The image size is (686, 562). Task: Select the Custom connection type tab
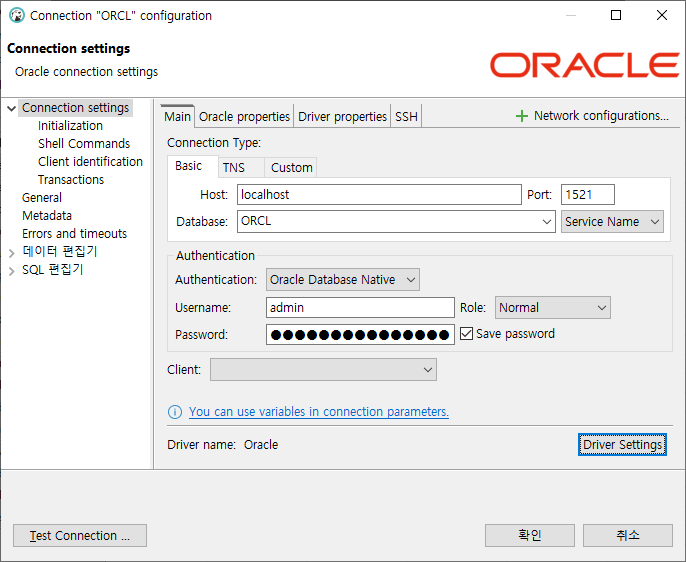click(291, 168)
